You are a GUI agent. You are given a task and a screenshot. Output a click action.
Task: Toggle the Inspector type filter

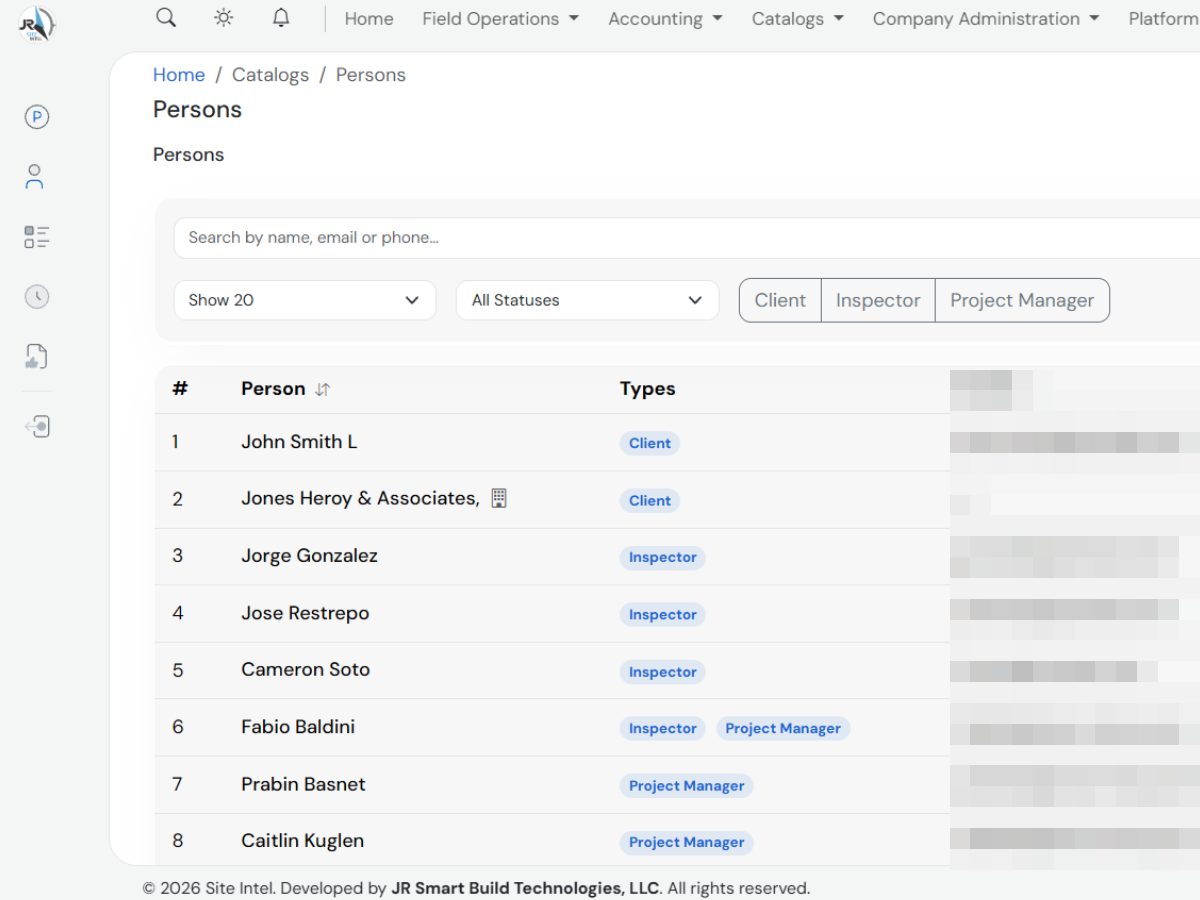pyautogui.click(x=878, y=300)
